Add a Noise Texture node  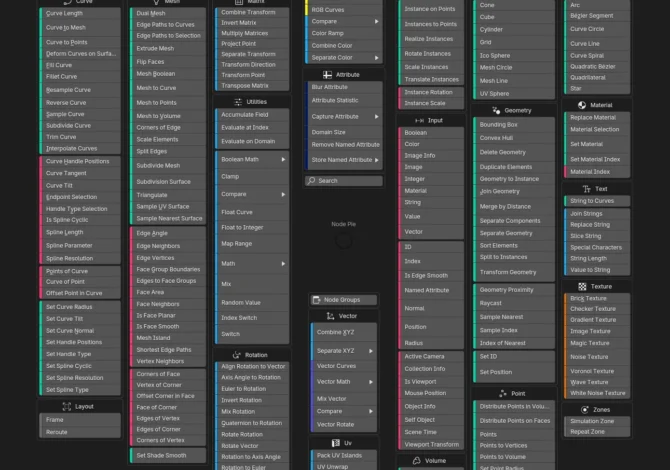coord(597,357)
